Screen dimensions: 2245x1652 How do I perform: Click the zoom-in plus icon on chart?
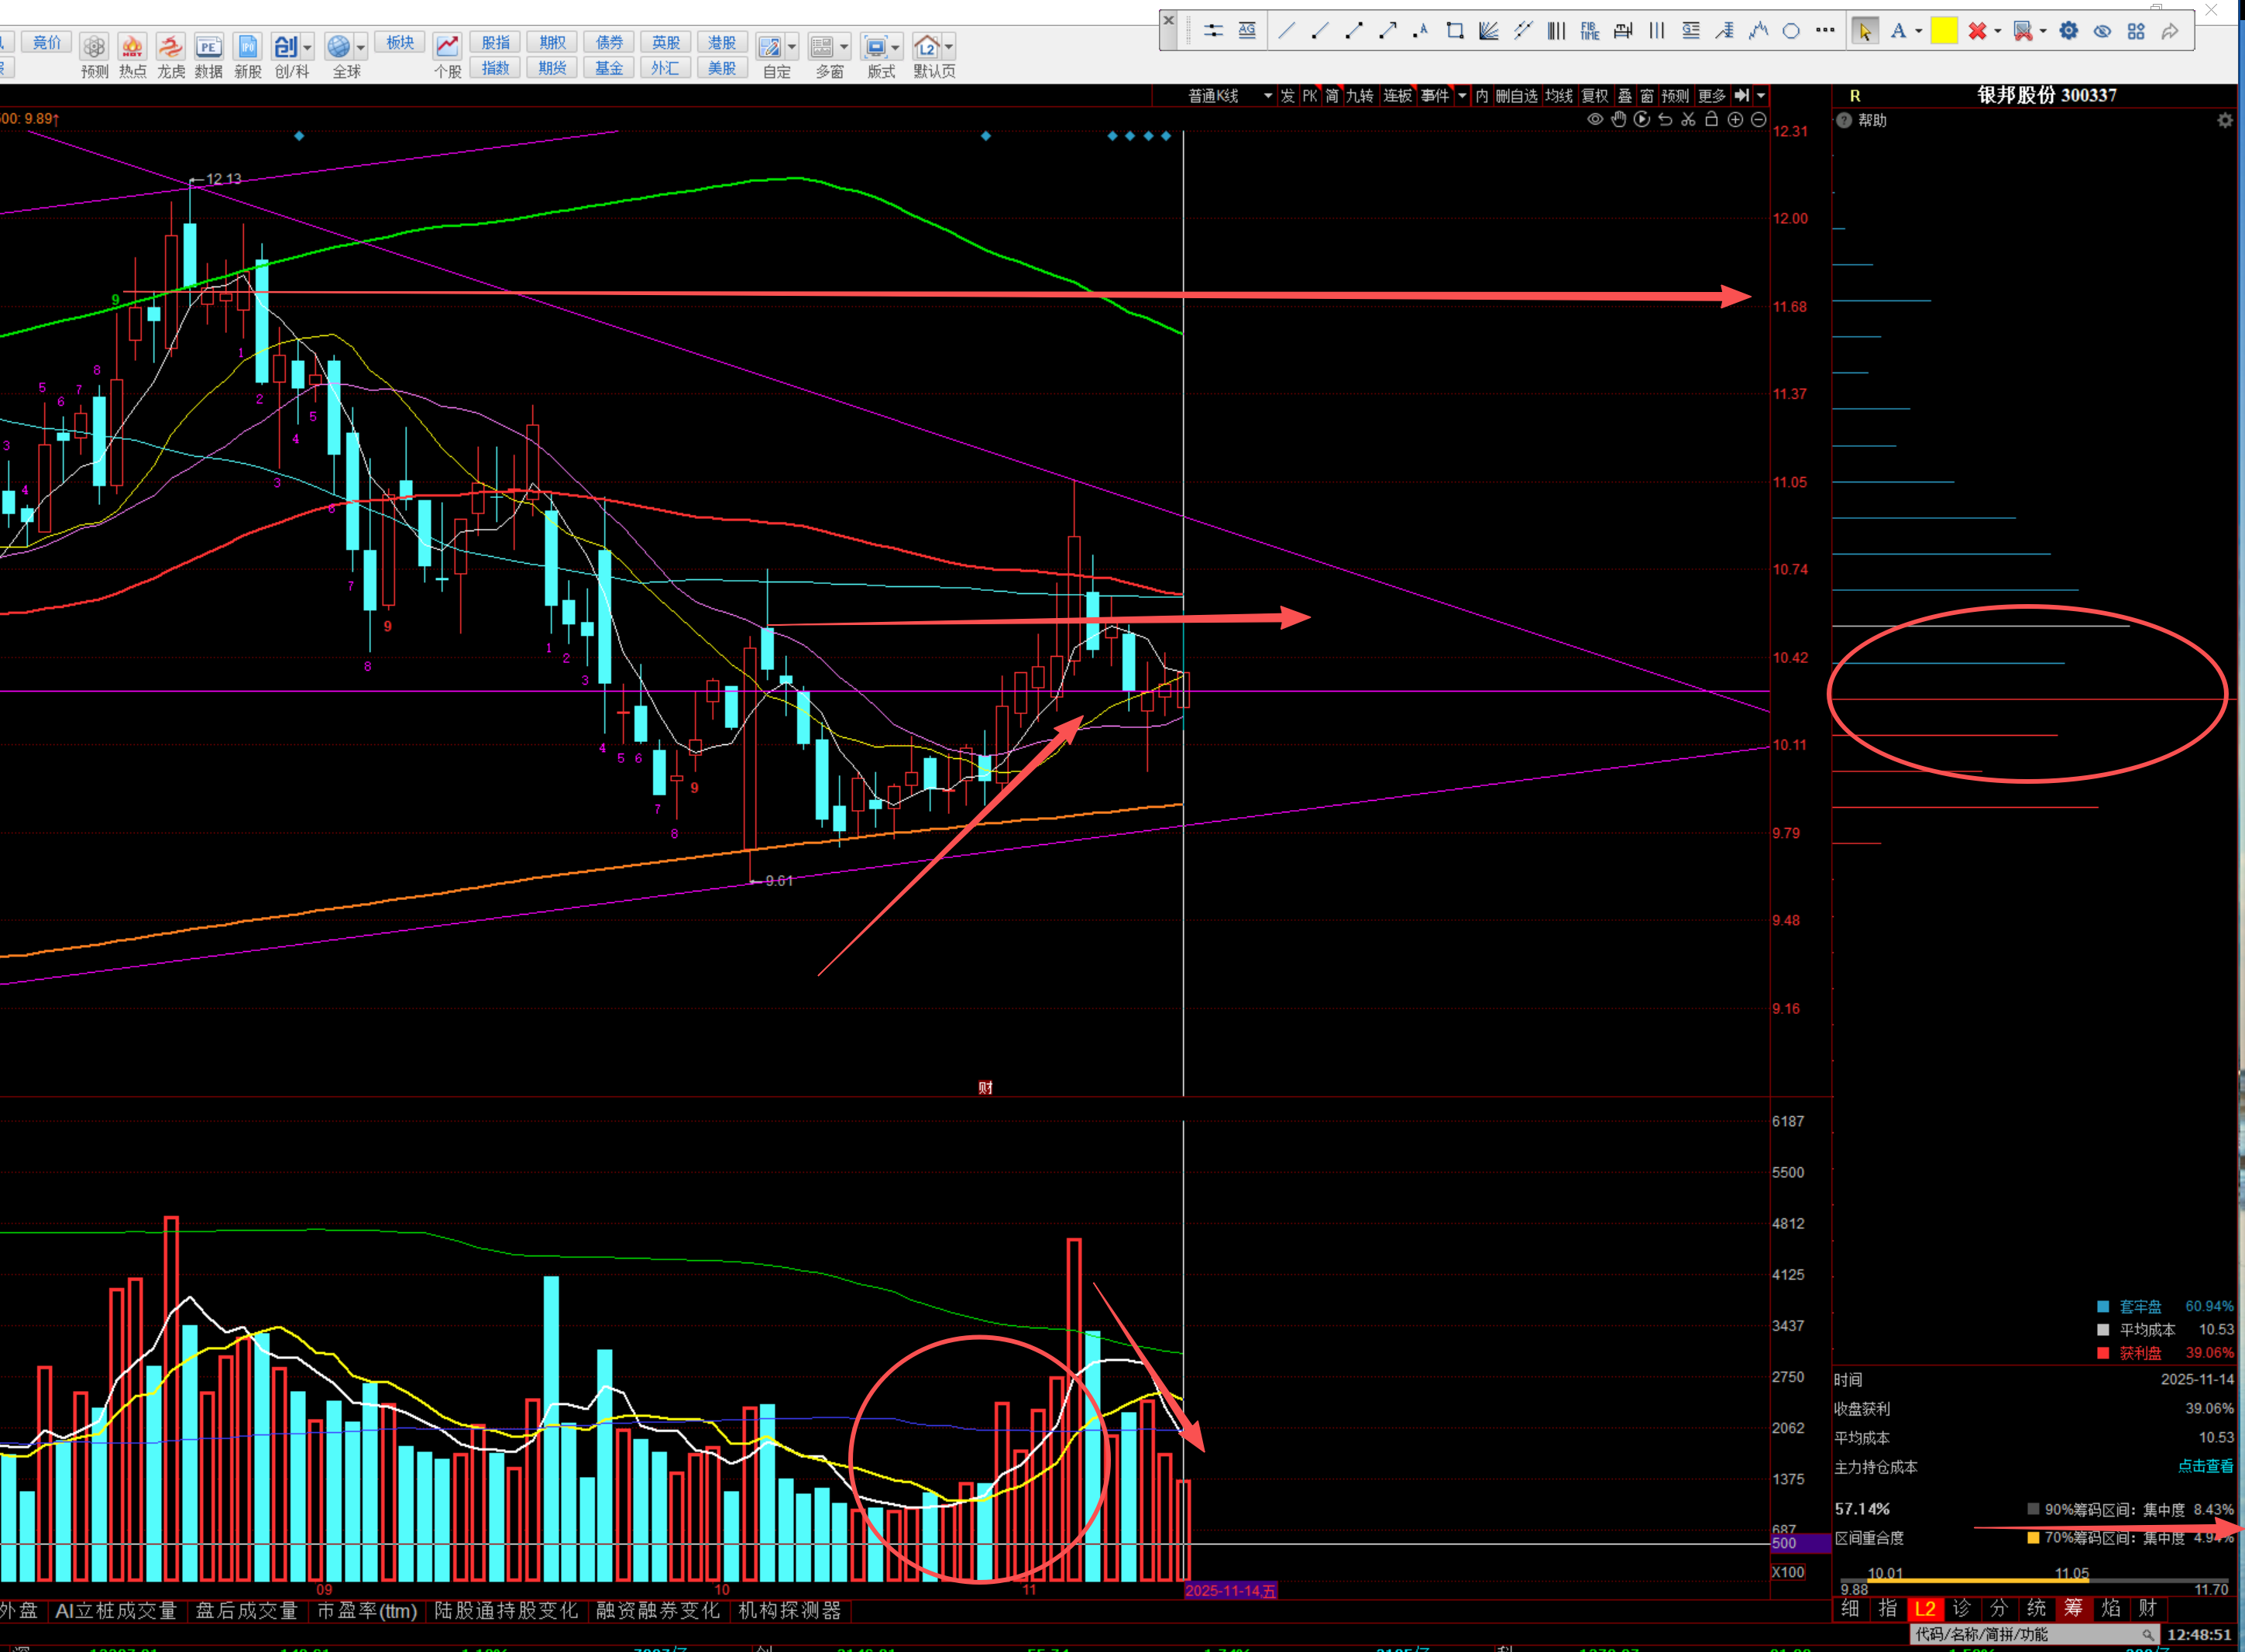pyautogui.click(x=1735, y=120)
